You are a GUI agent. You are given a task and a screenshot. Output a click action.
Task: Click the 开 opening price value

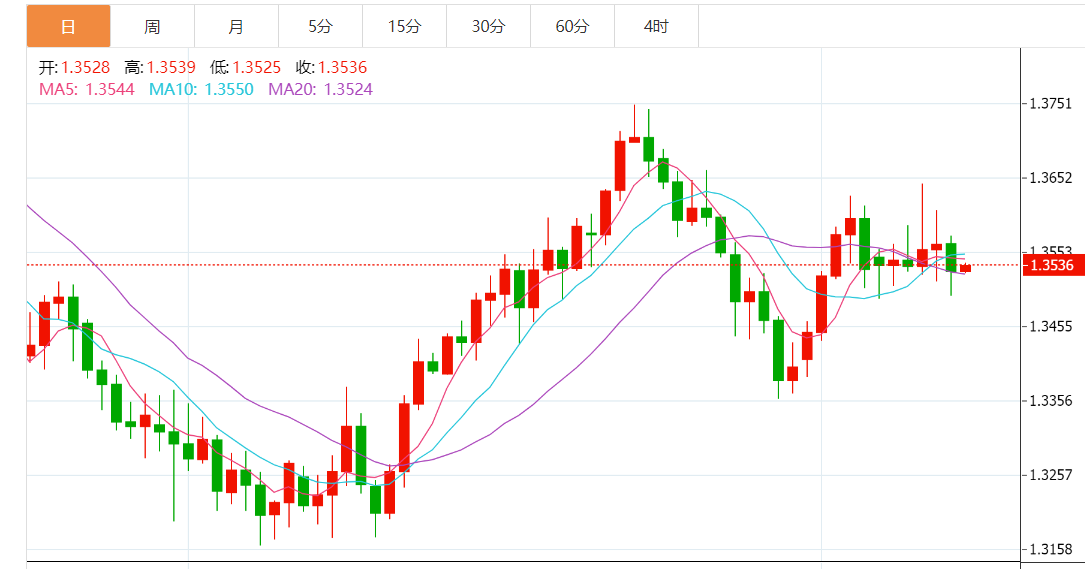click(85, 68)
